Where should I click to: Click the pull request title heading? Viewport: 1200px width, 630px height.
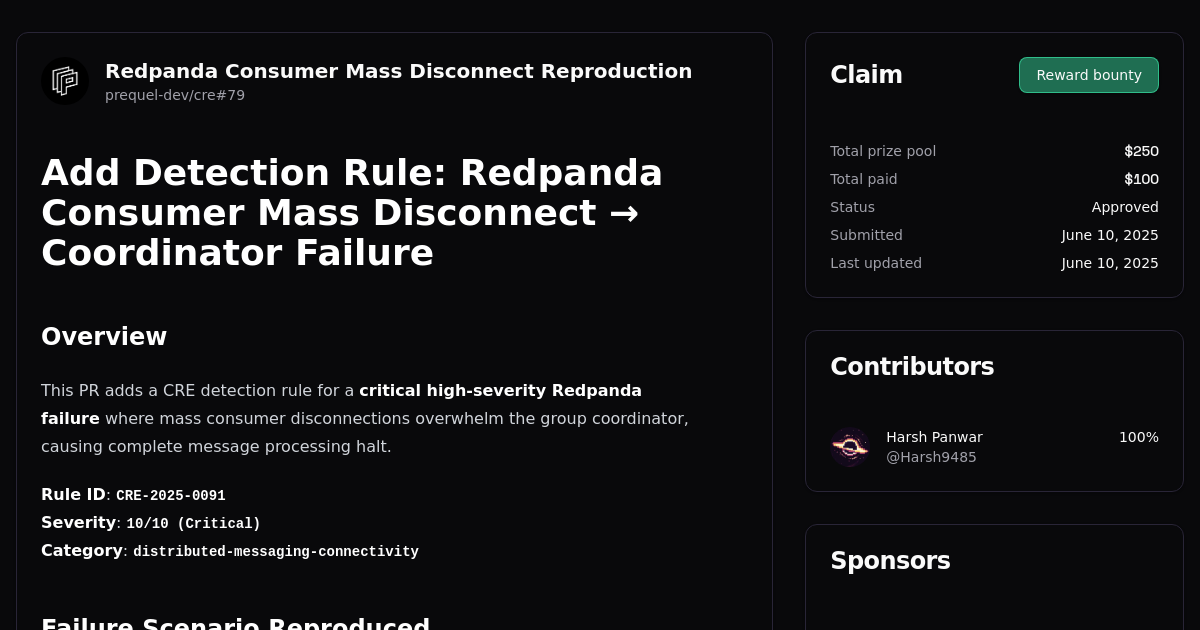pyautogui.click(x=351, y=212)
